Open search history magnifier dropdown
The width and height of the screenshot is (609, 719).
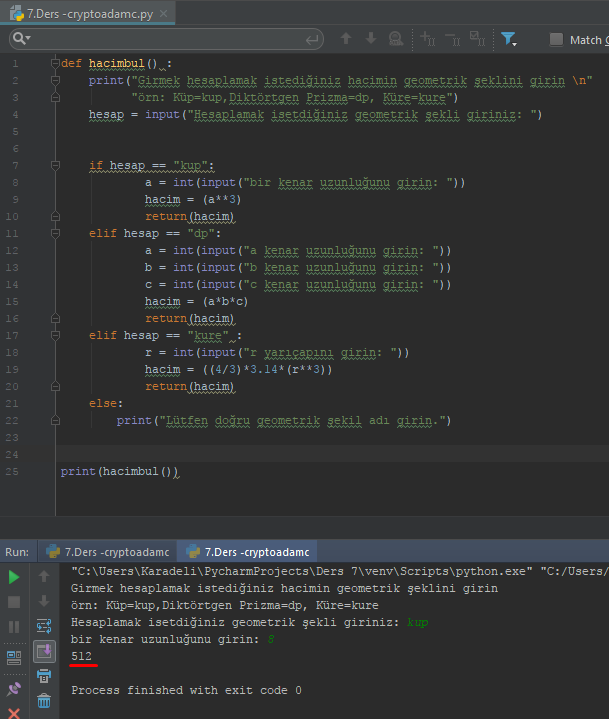click(22, 39)
